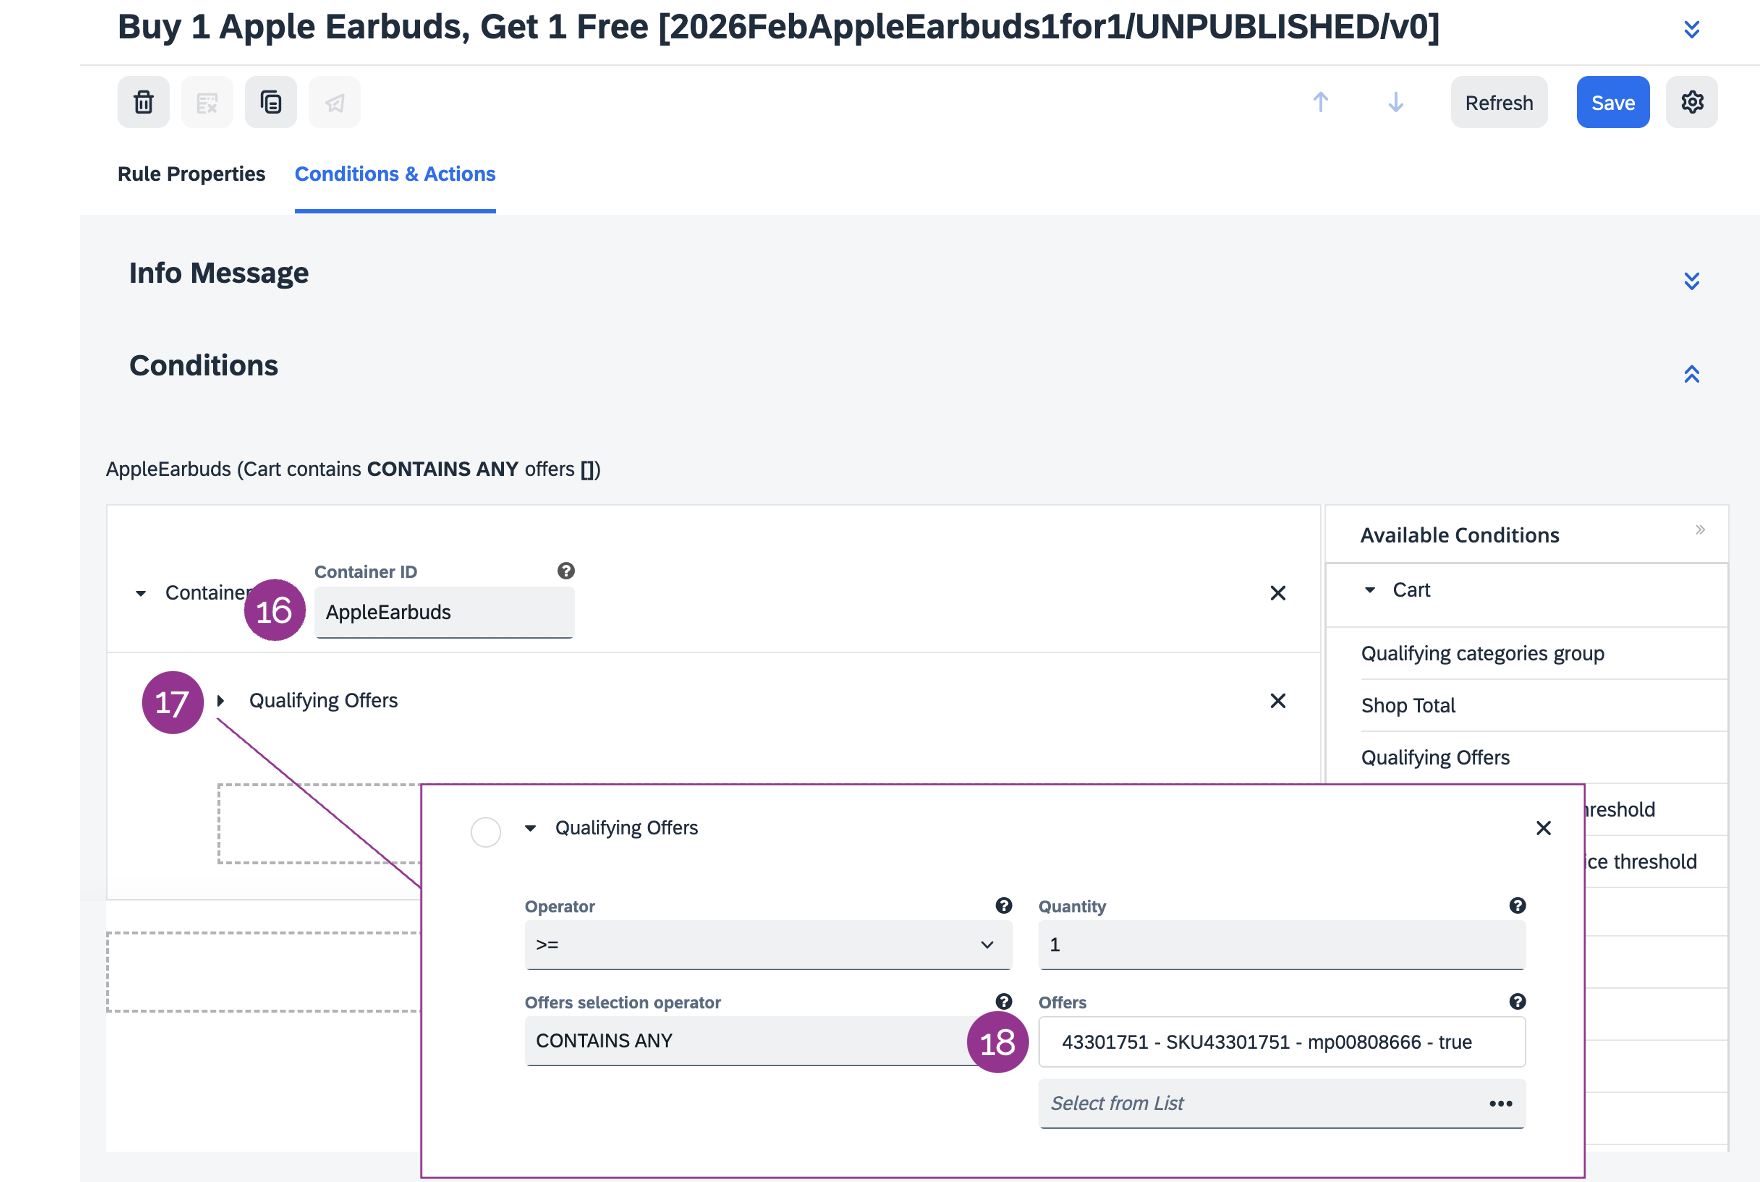1762x1182 pixels.
Task: Remove the Container condition with X
Action: [1277, 593]
